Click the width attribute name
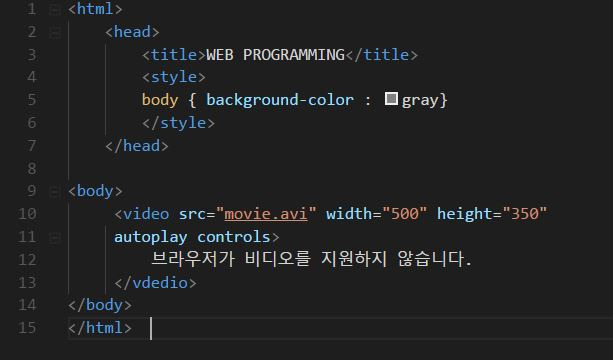 tap(349, 214)
